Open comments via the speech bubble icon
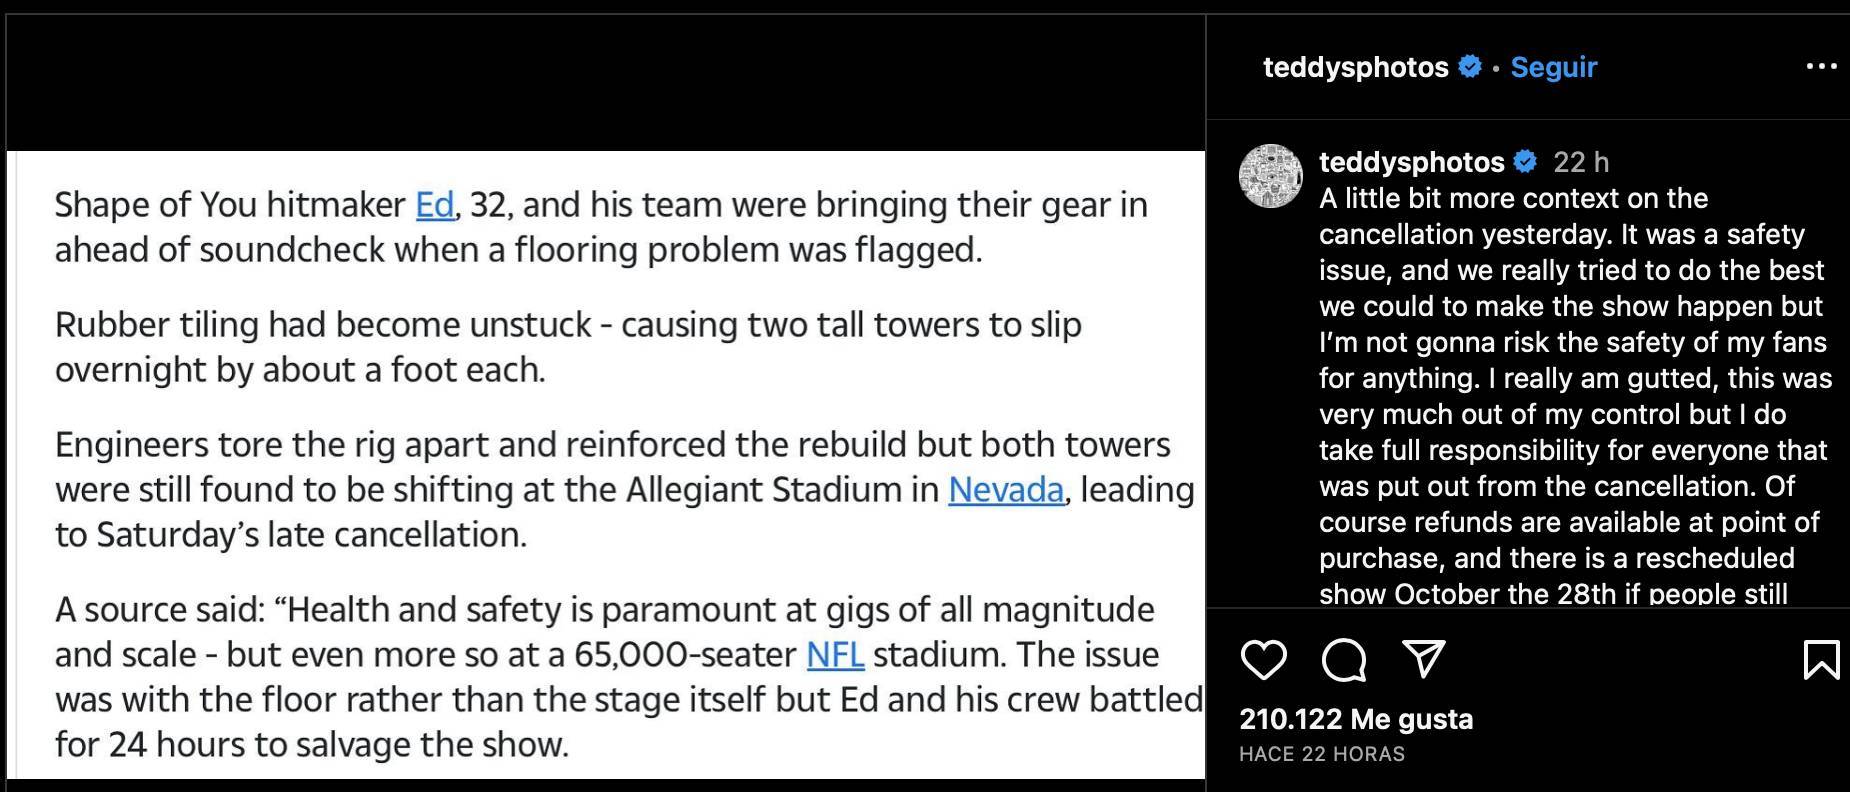Image resolution: width=1850 pixels, height=792 pixels. pos(1343,660)
